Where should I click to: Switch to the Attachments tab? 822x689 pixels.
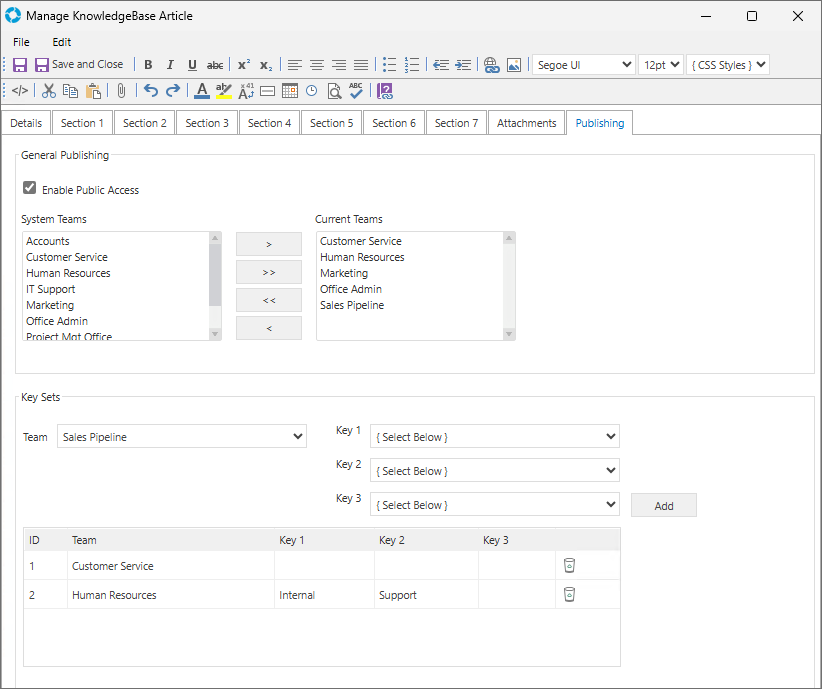[526, 123]
